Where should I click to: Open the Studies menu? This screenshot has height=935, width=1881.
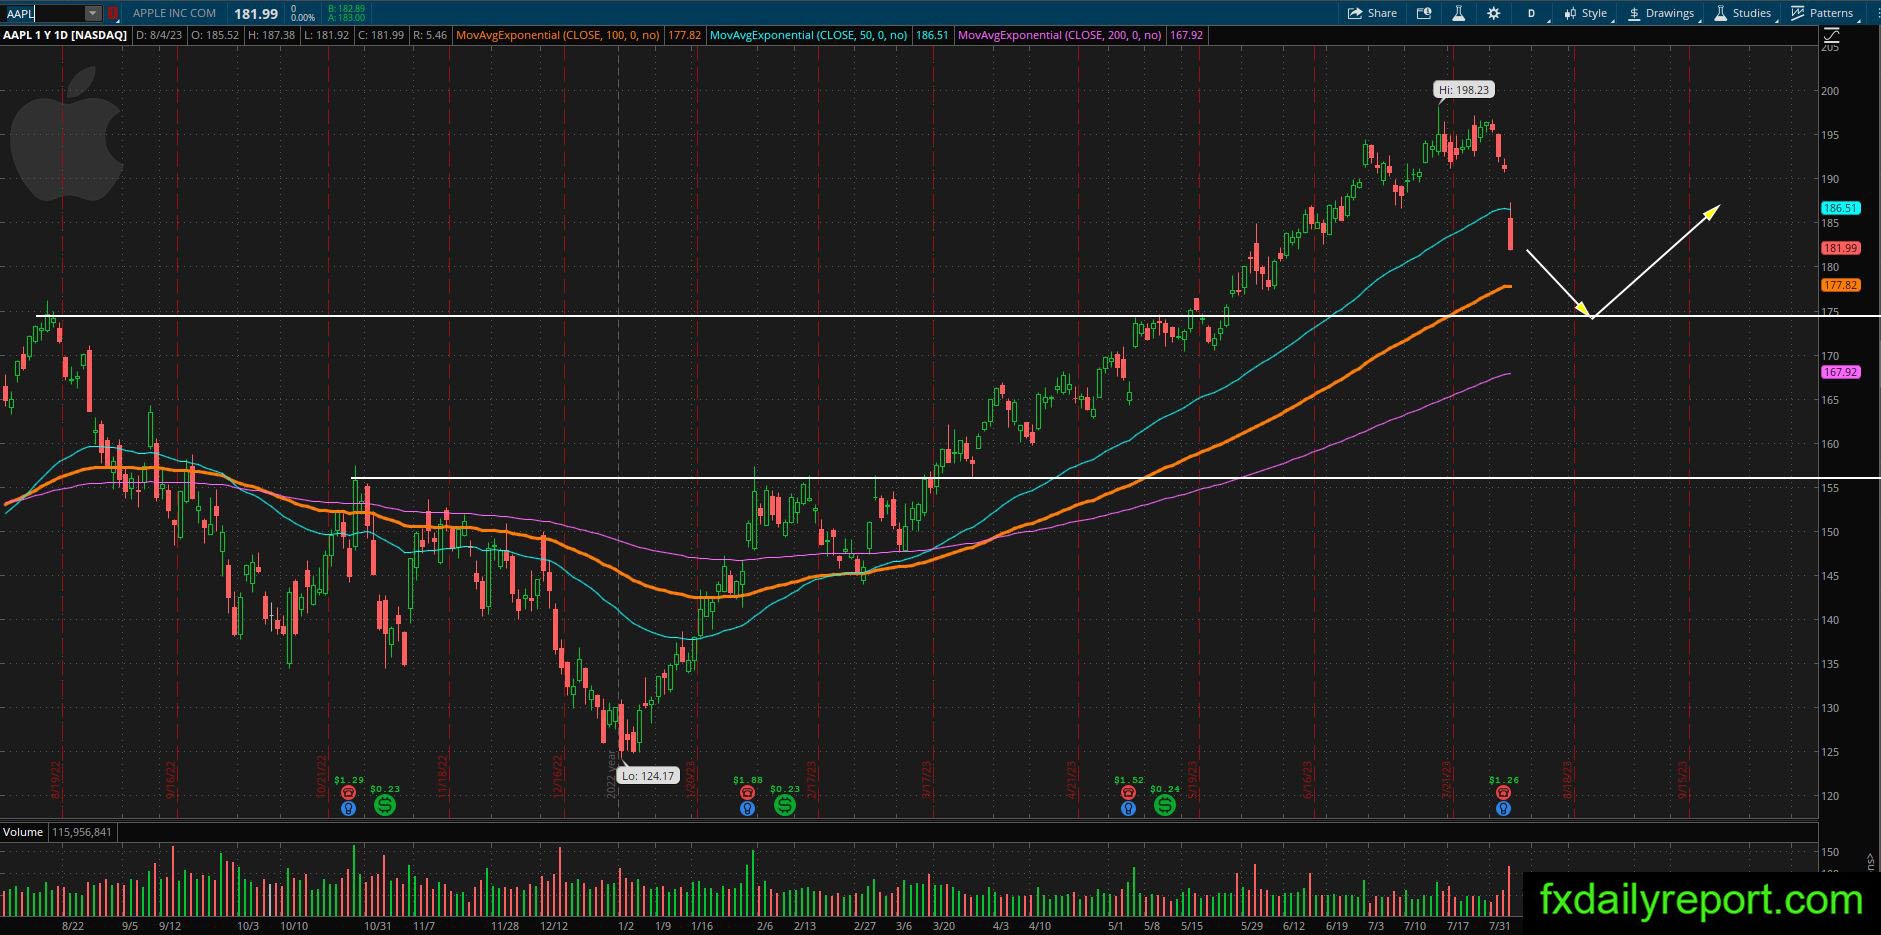click(x=1743, y=13)
